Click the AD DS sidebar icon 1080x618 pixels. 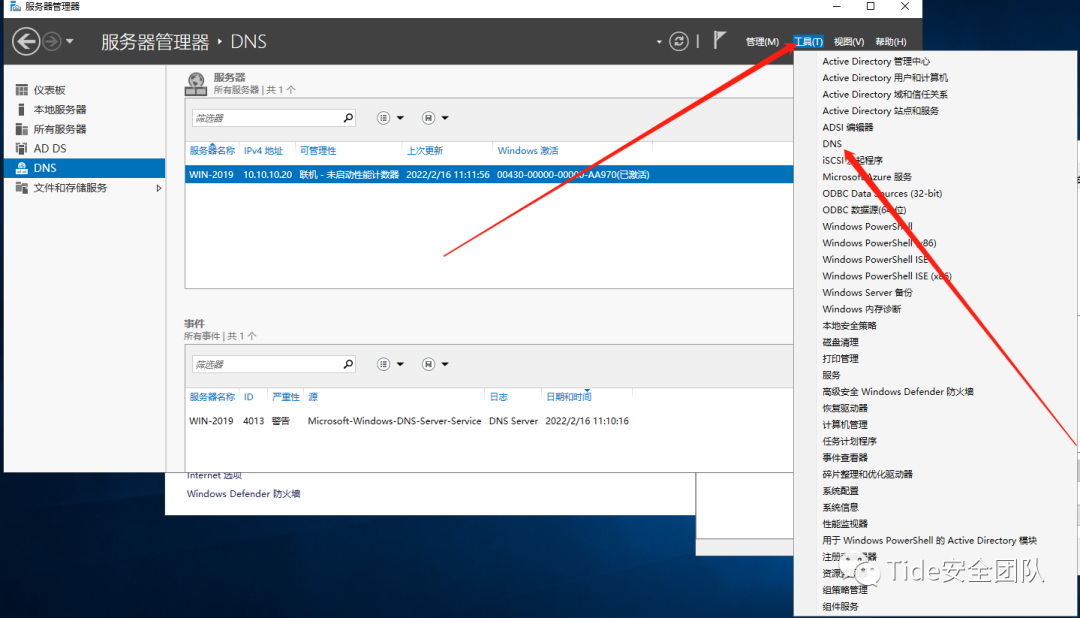pyautogui.click(x=21, y=148)
